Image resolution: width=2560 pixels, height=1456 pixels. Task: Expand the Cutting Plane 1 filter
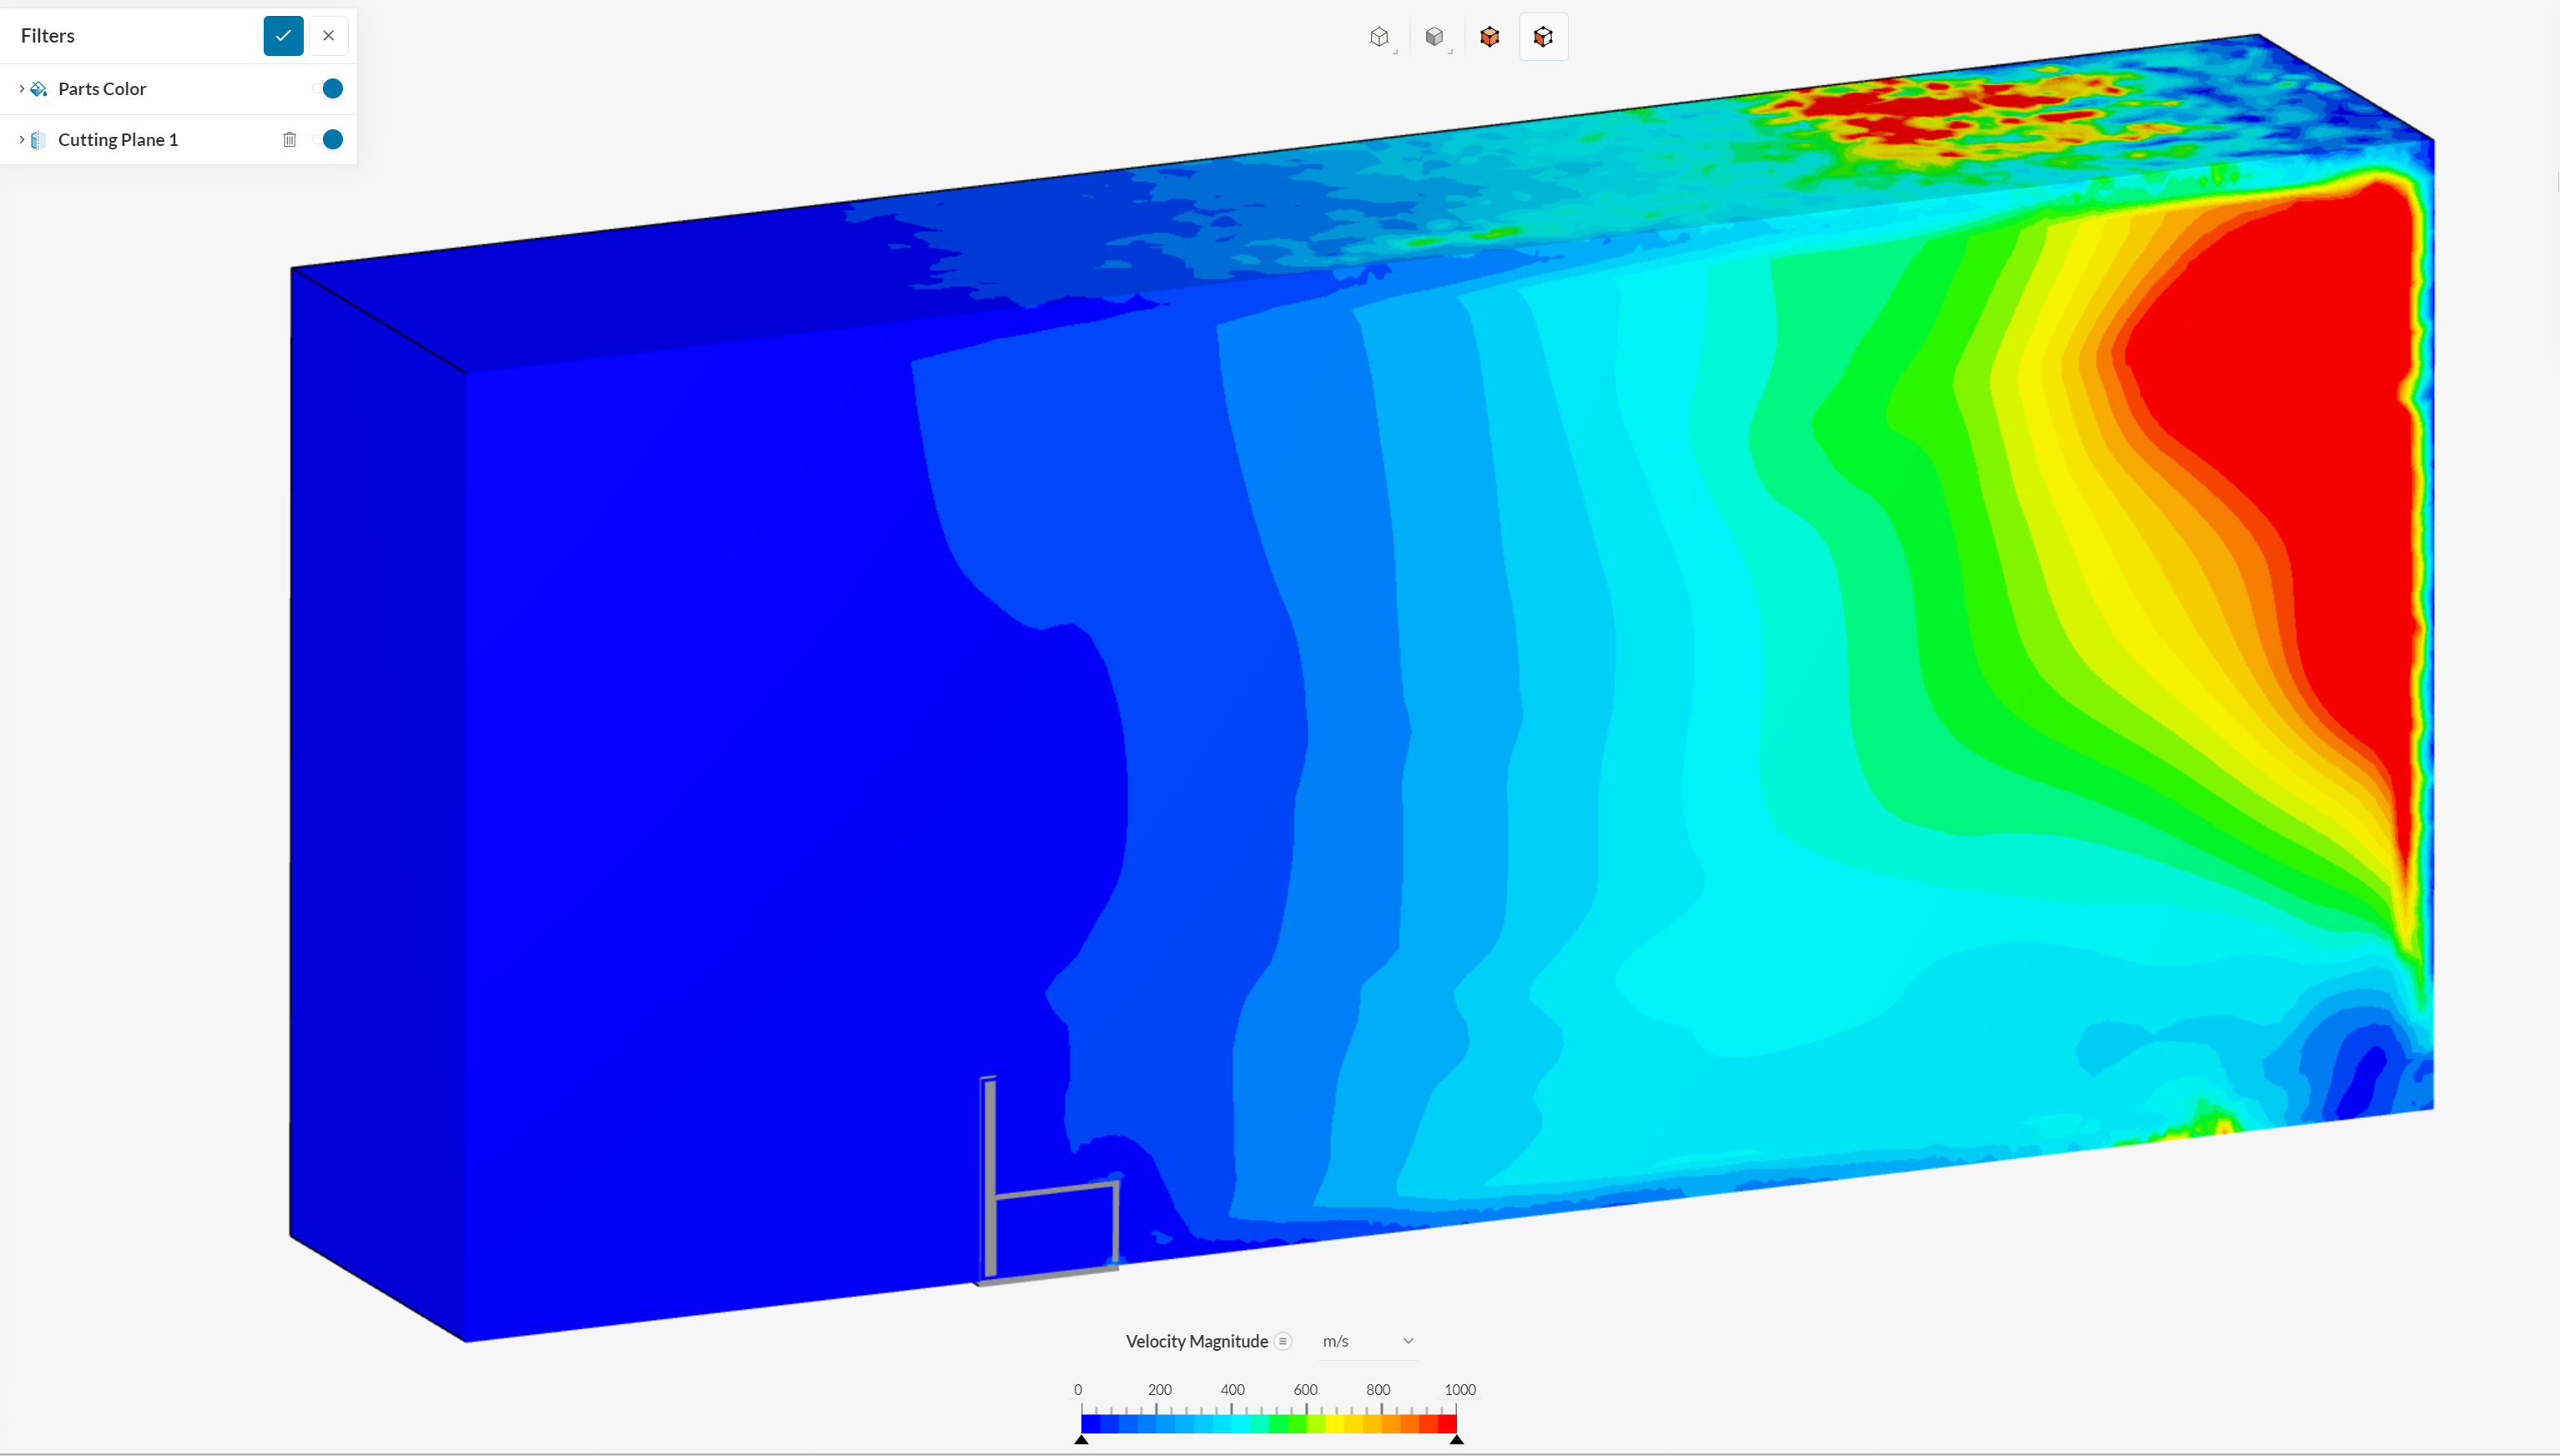pos(21,140)
